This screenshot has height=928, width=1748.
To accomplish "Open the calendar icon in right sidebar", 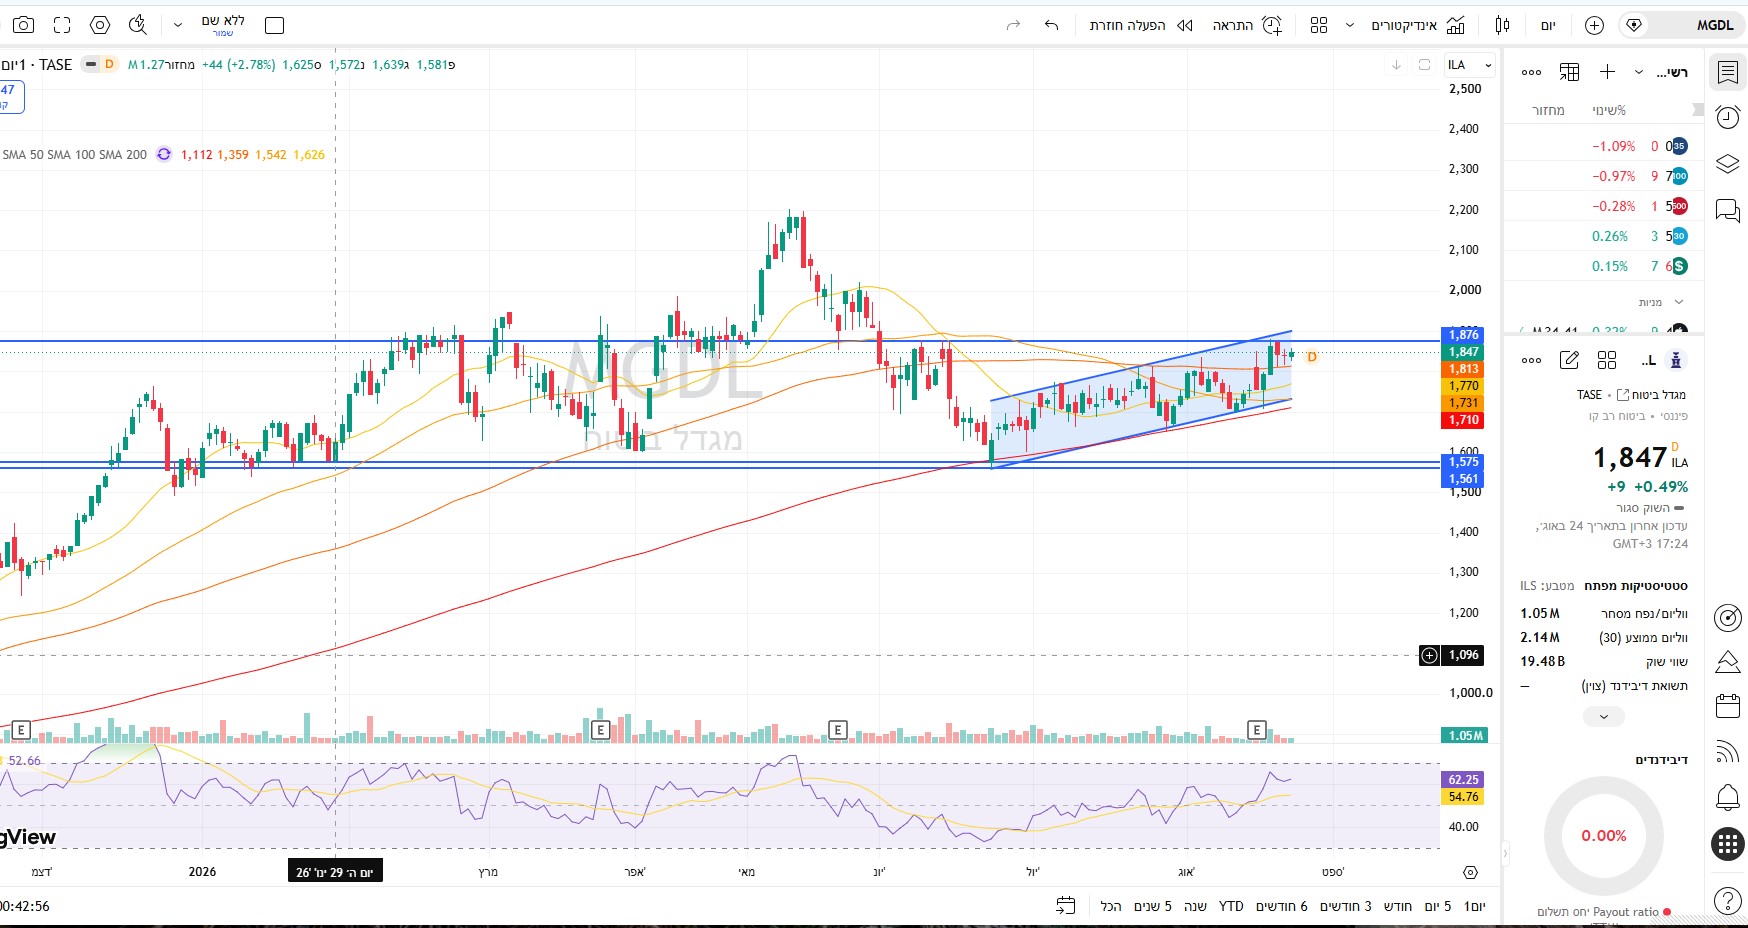I will (x=1727, y=705).
